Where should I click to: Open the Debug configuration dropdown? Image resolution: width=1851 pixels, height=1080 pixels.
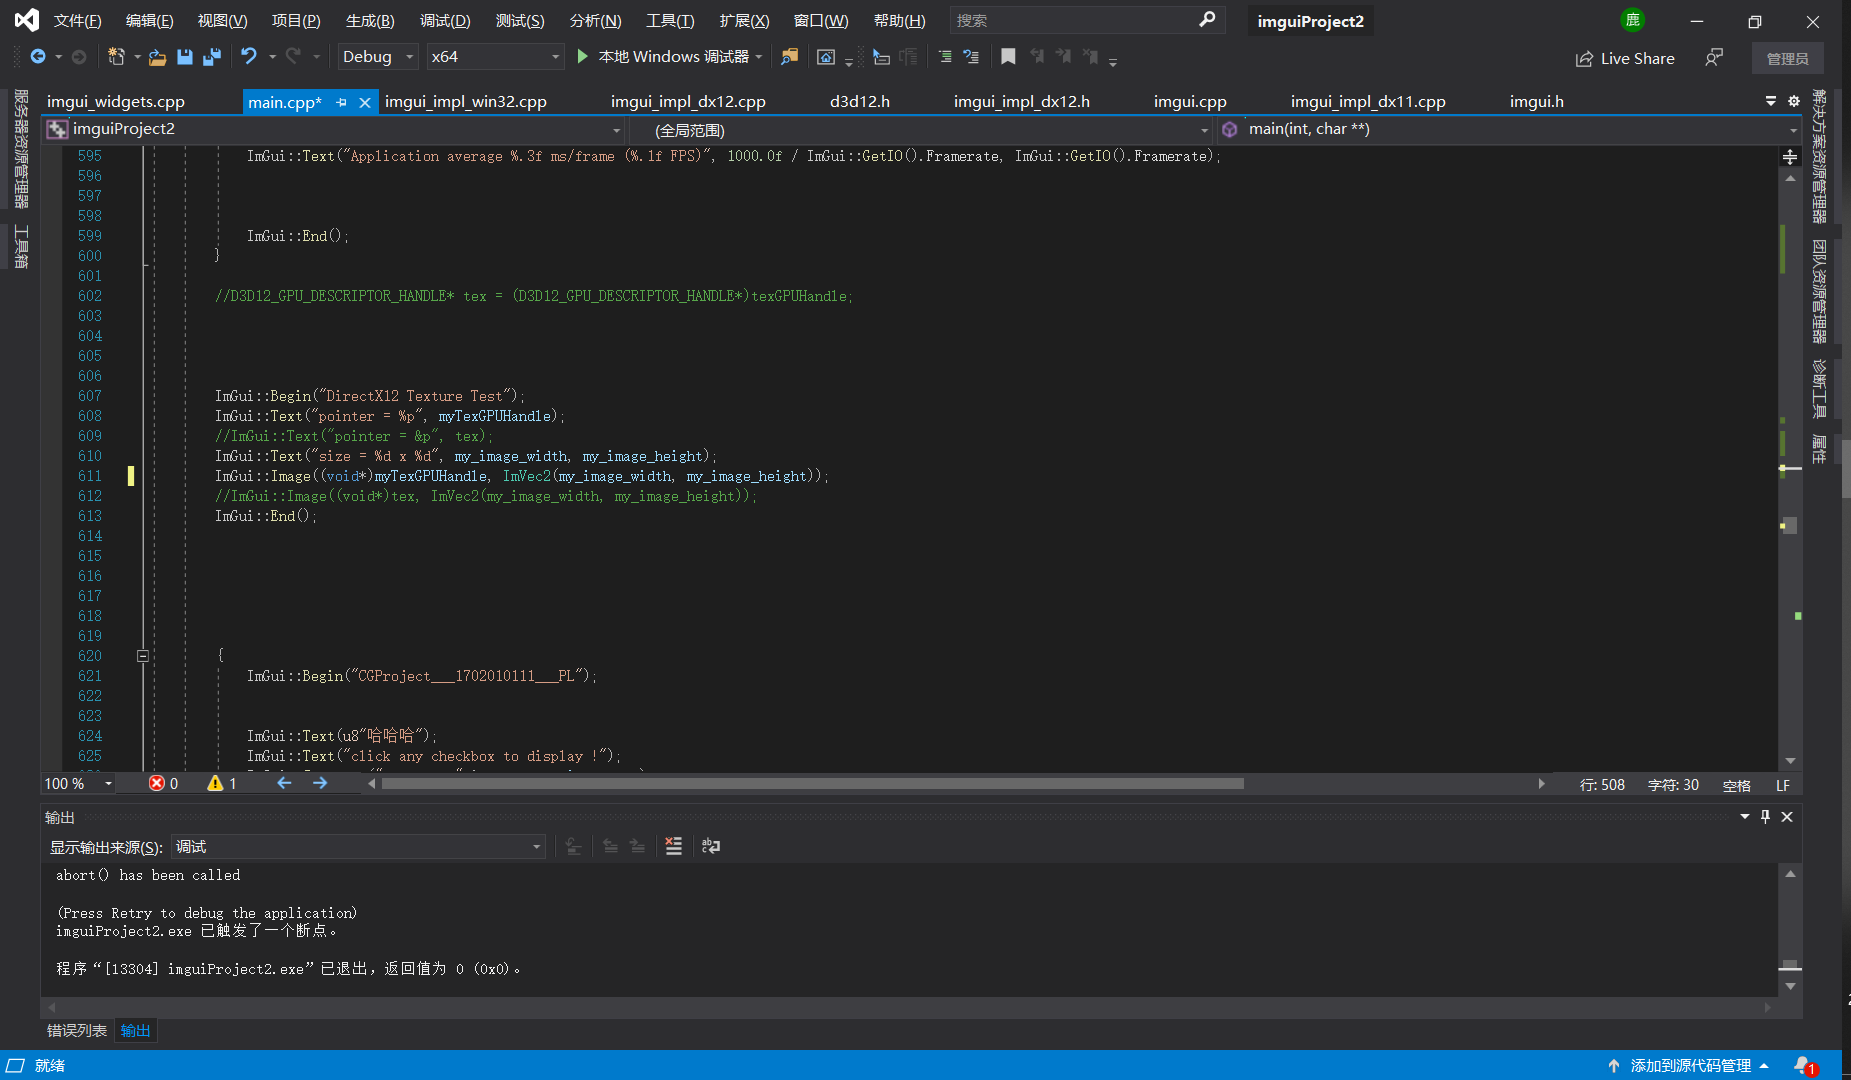[377, 57]
